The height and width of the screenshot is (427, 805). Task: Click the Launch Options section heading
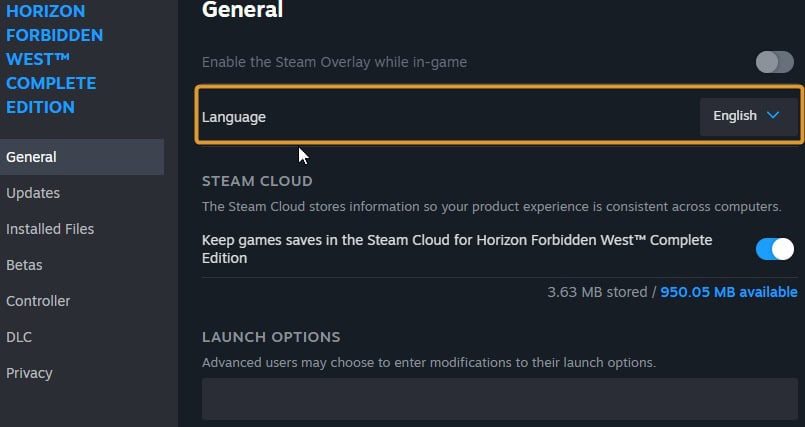click(271, 337)
